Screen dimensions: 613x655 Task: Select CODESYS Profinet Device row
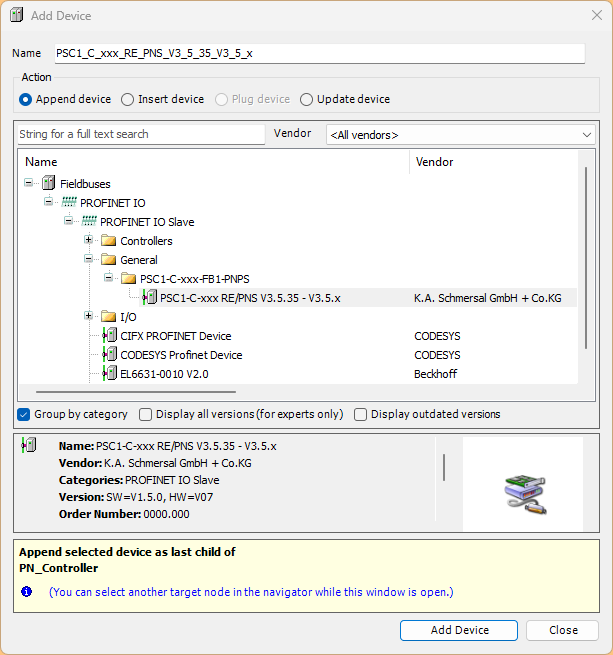coord(181,355)
